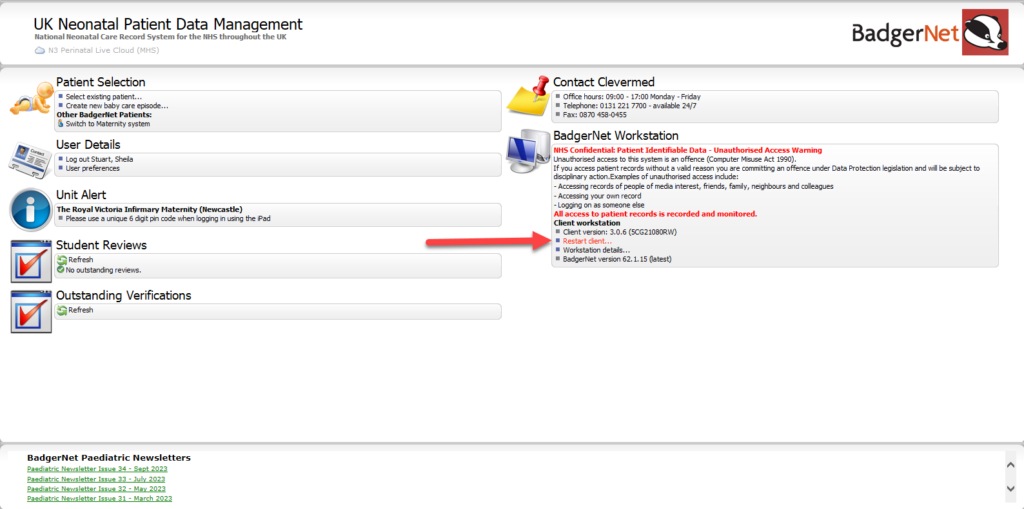Screen dimensions: 1024x509
Task: Click the baby icon beside Patient Selection
Action: pyautogui.click(x=31, y=98)
